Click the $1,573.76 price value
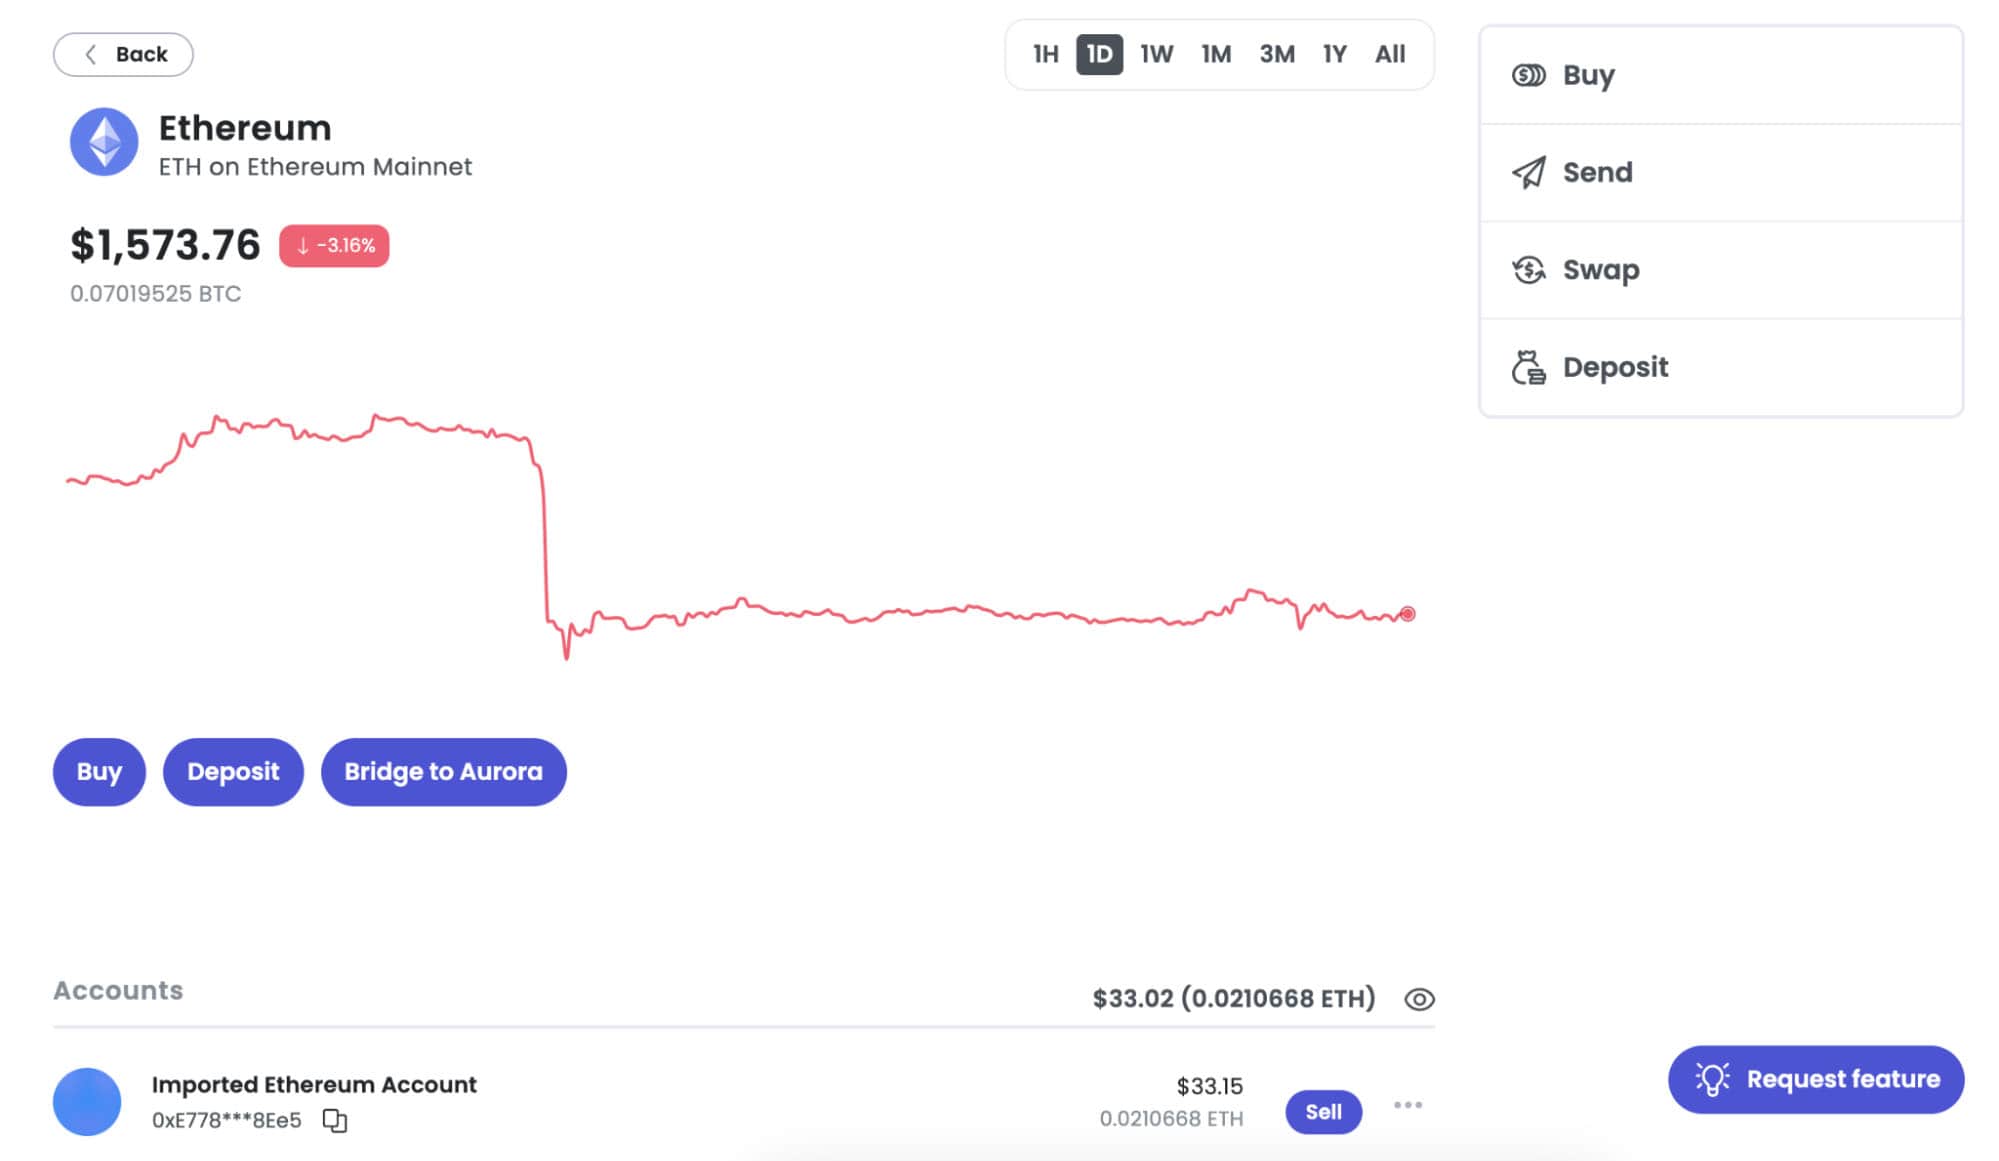 [165, 245]
